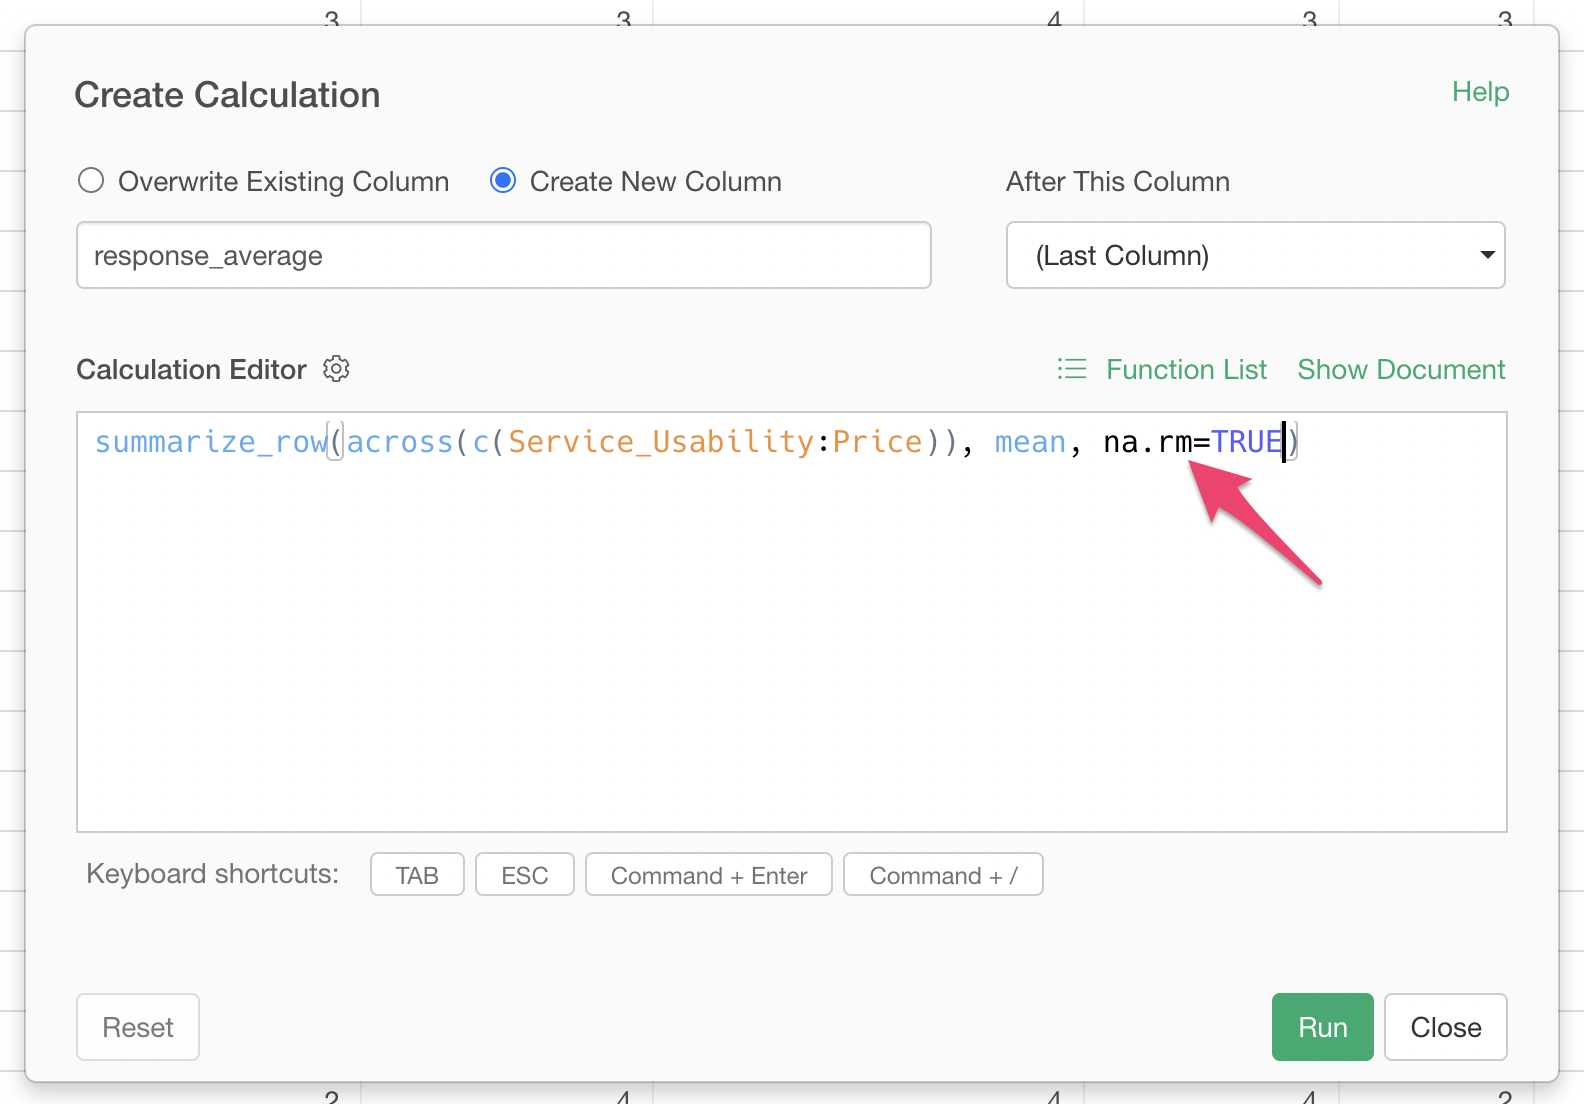Select Create New Column radio button
Viewport: 1584px width, 1104px height.
coord(503,181)
